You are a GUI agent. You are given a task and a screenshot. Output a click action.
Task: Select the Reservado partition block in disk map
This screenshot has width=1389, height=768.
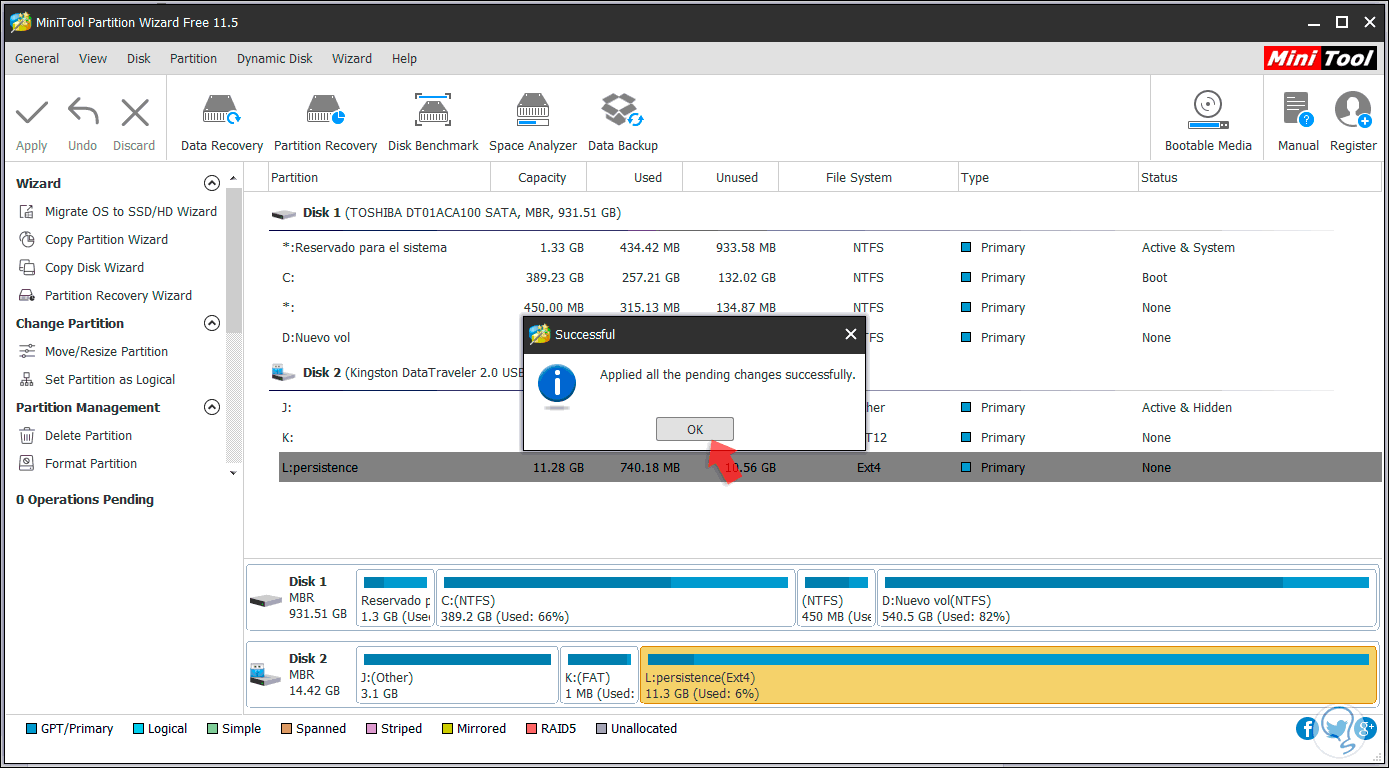[x=395, y=598]
